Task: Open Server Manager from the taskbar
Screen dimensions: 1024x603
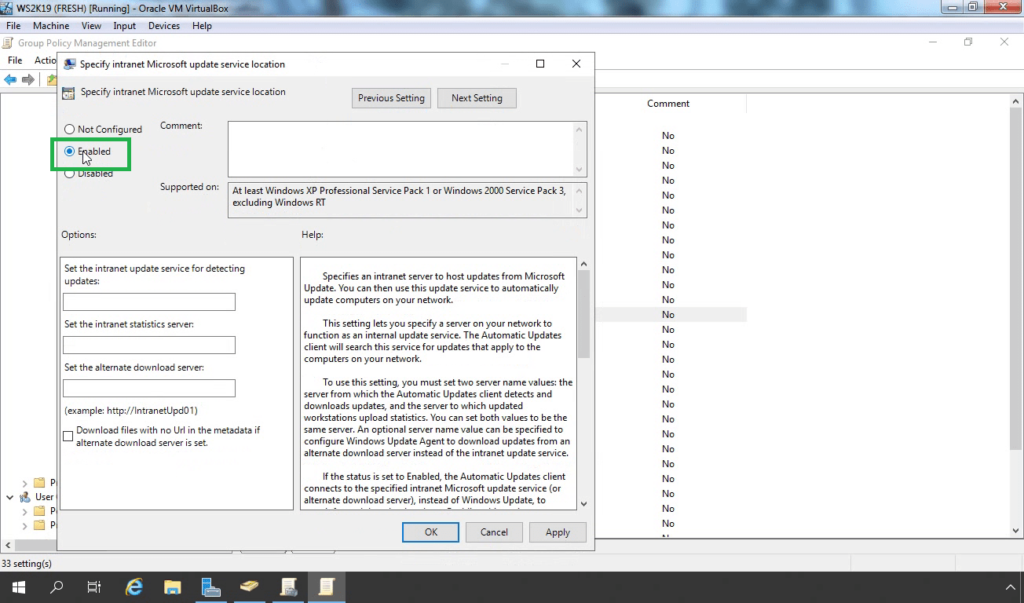Action: pyautogui.click(x=211, y=587)
